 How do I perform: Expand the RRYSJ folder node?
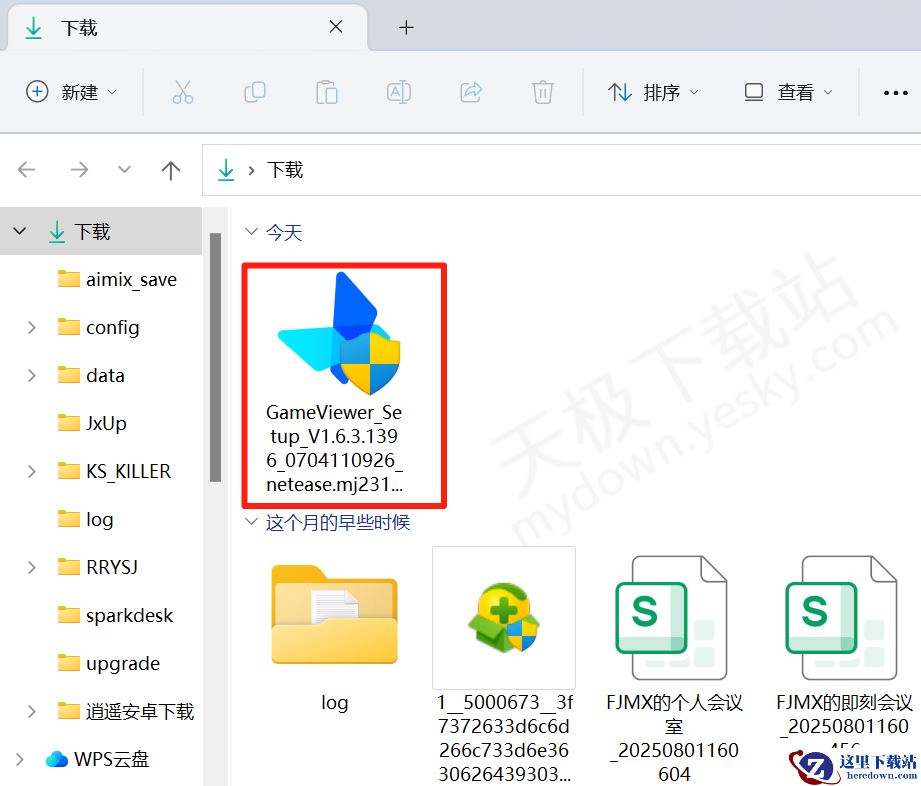[32, 567]
